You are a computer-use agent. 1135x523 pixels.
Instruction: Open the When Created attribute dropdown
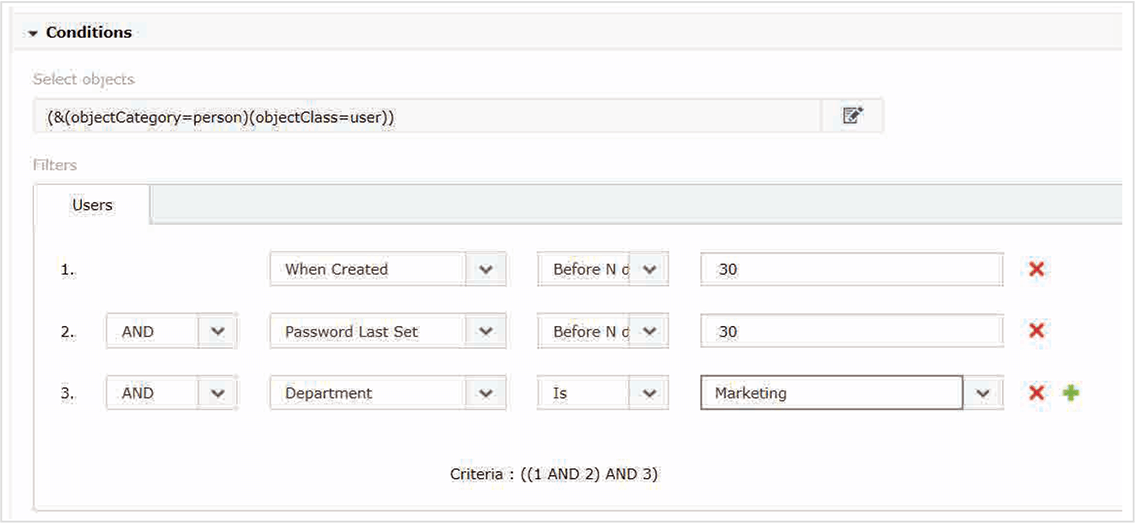(486, 269)
